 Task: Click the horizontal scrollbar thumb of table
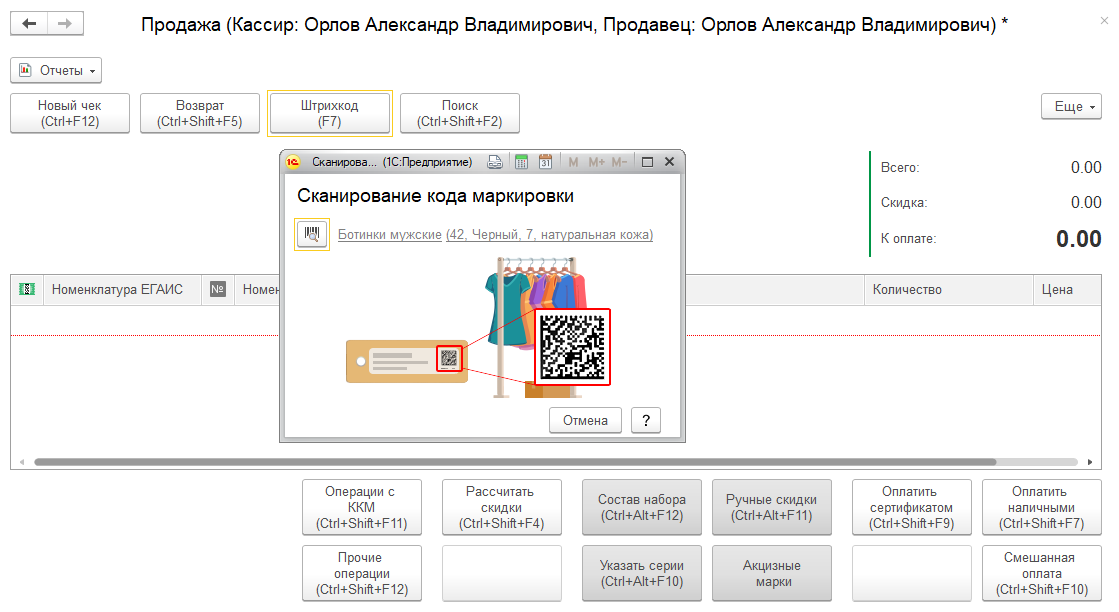click(x=515, y=462)
